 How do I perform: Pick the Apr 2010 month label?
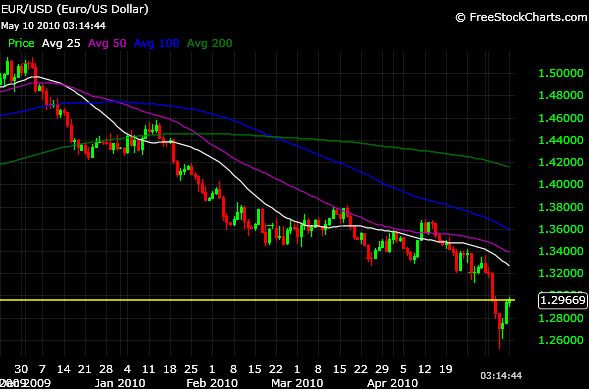[392, 383]
